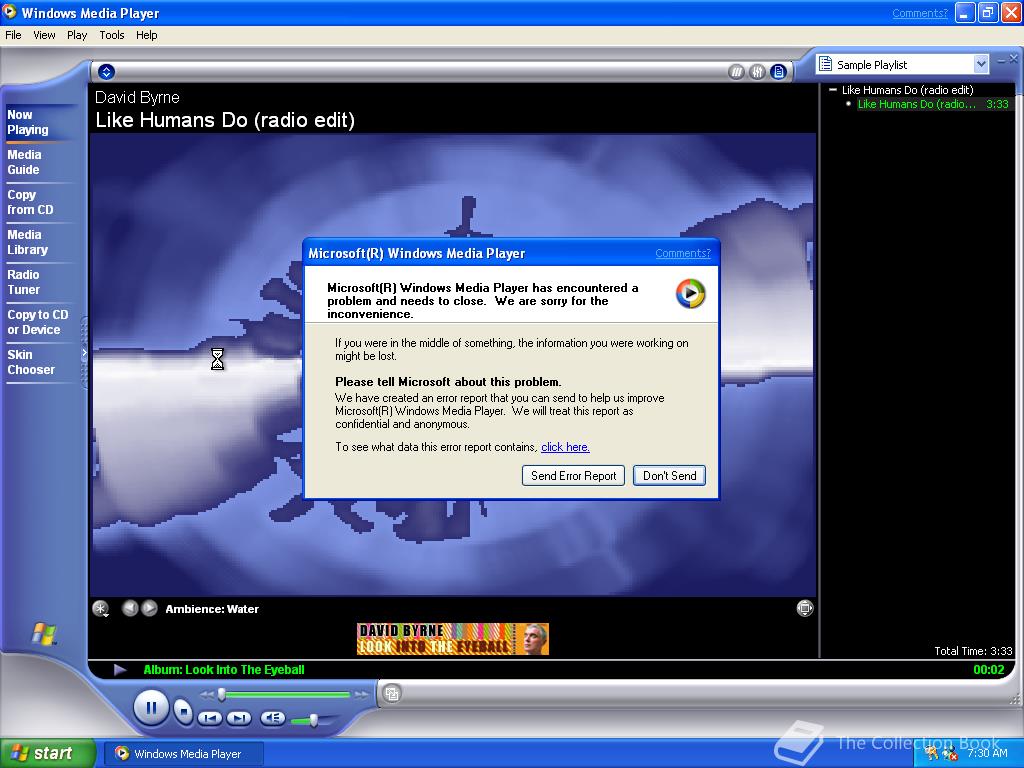
Task: Click the Media Player title bar icon
Action: (10, 12)
